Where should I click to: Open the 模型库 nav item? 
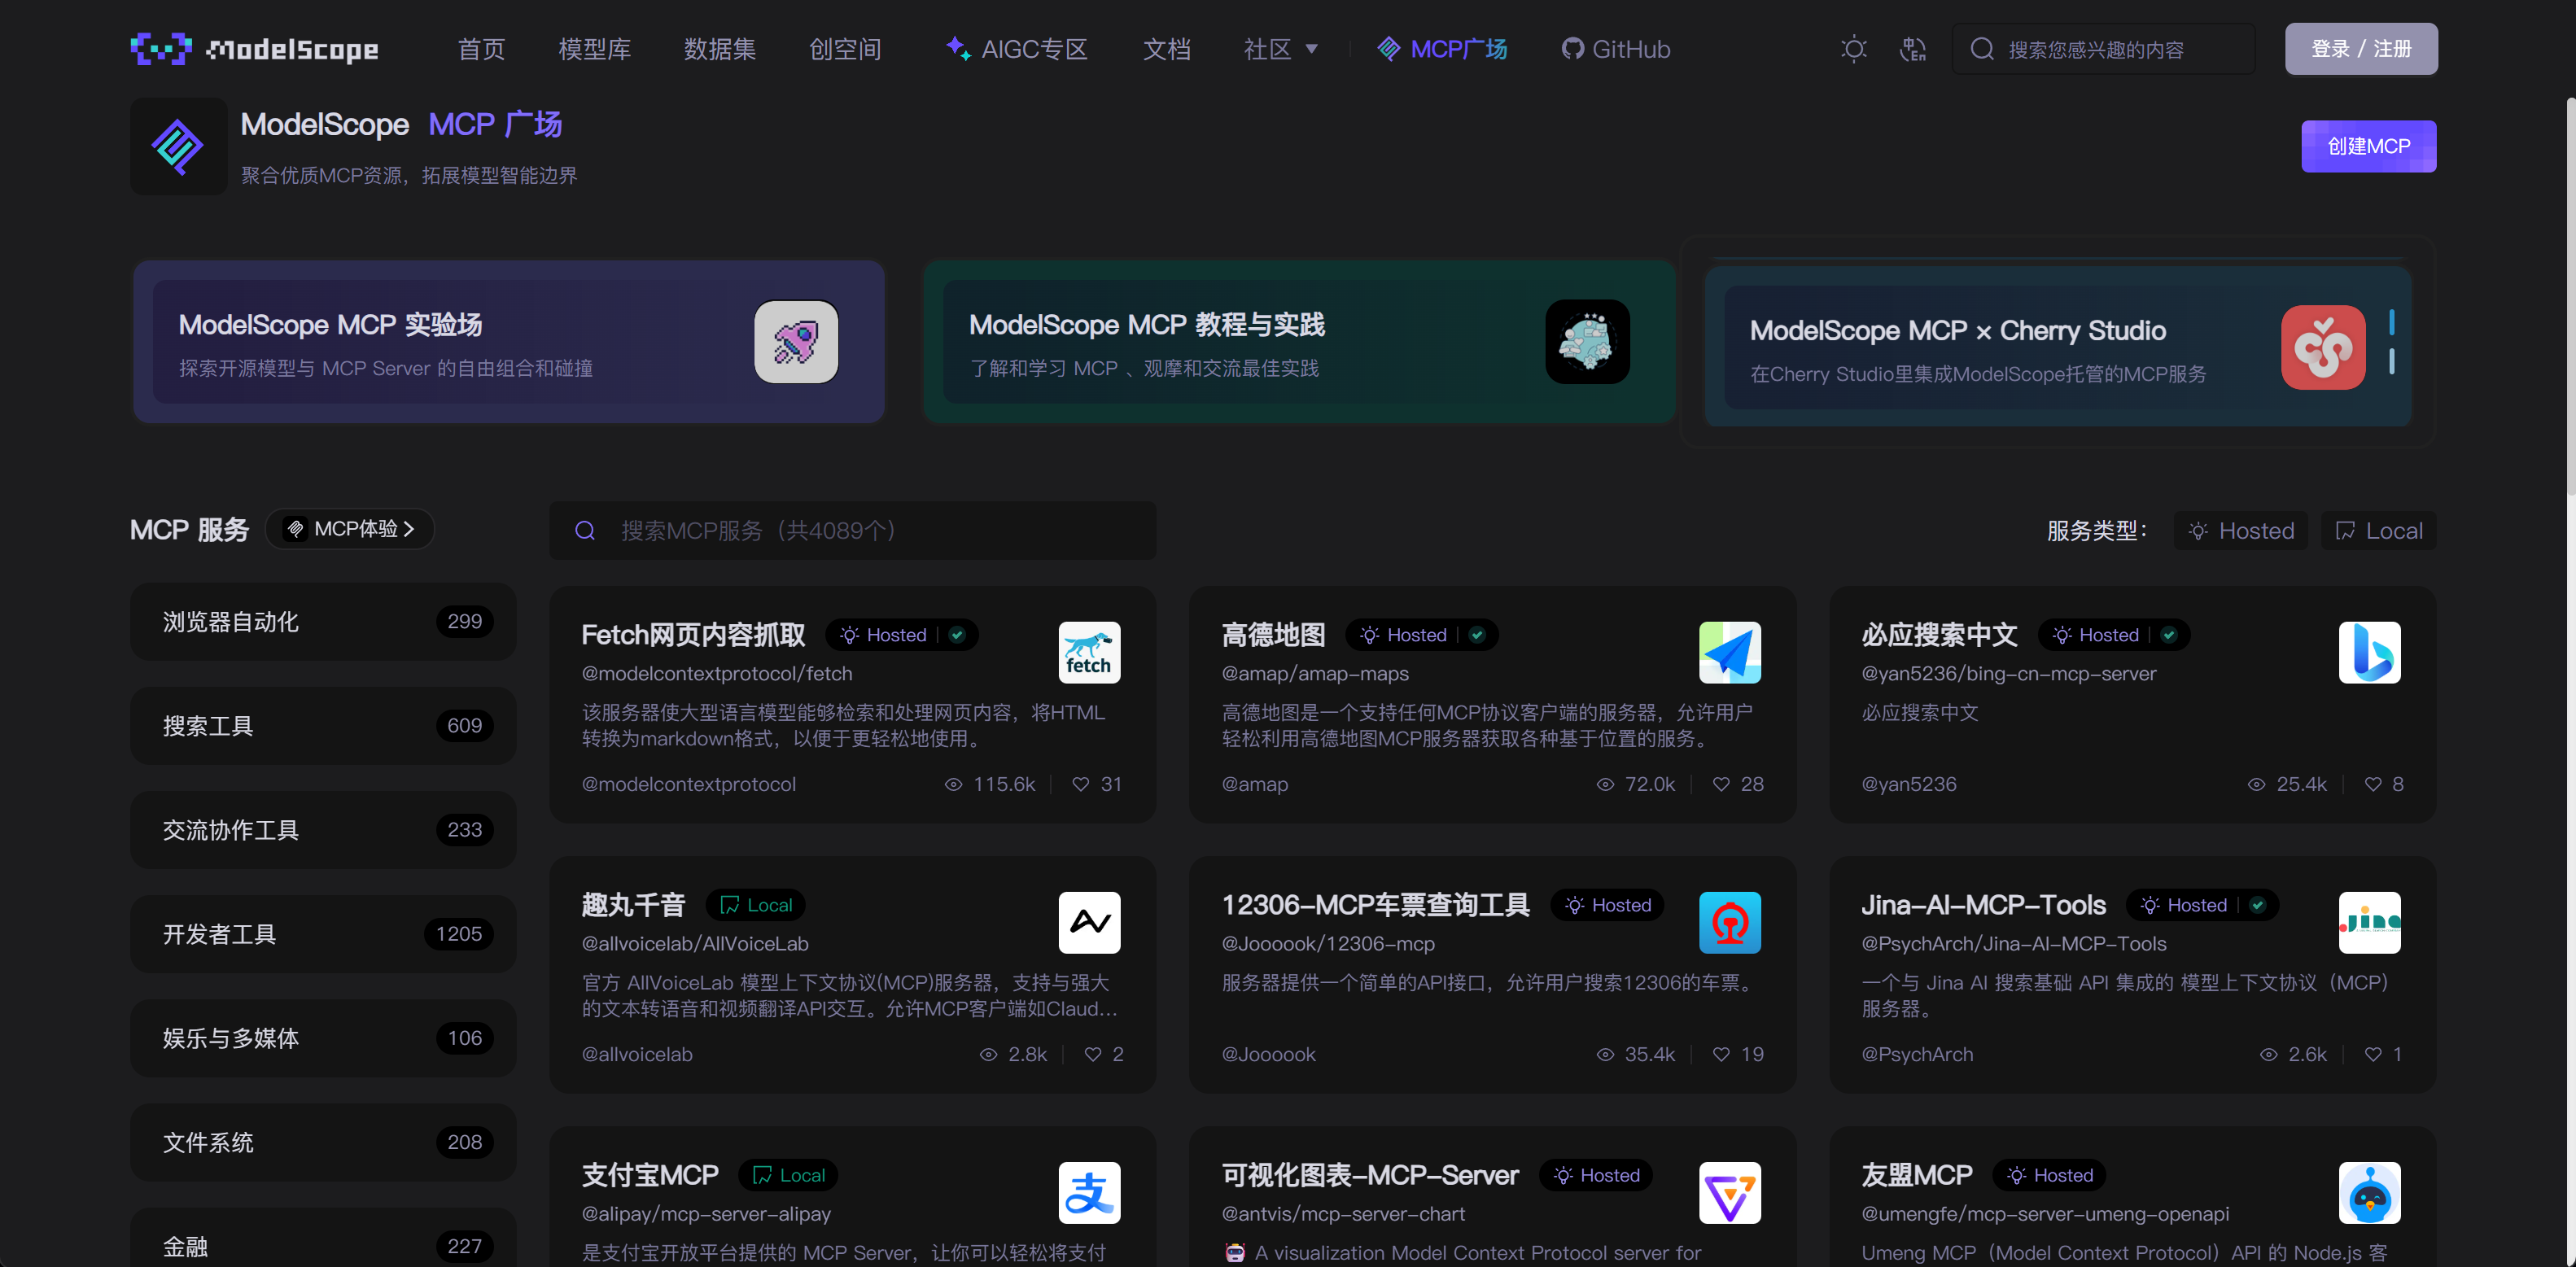(x=594, y=49)
